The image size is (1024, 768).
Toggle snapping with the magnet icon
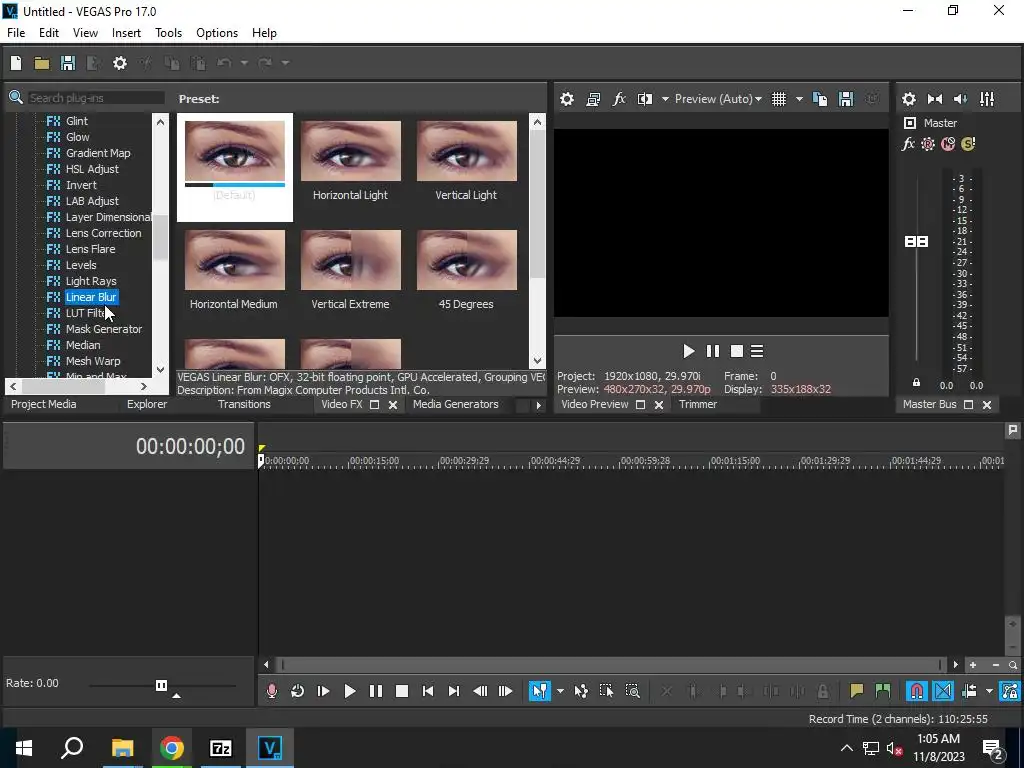[917, 691]
